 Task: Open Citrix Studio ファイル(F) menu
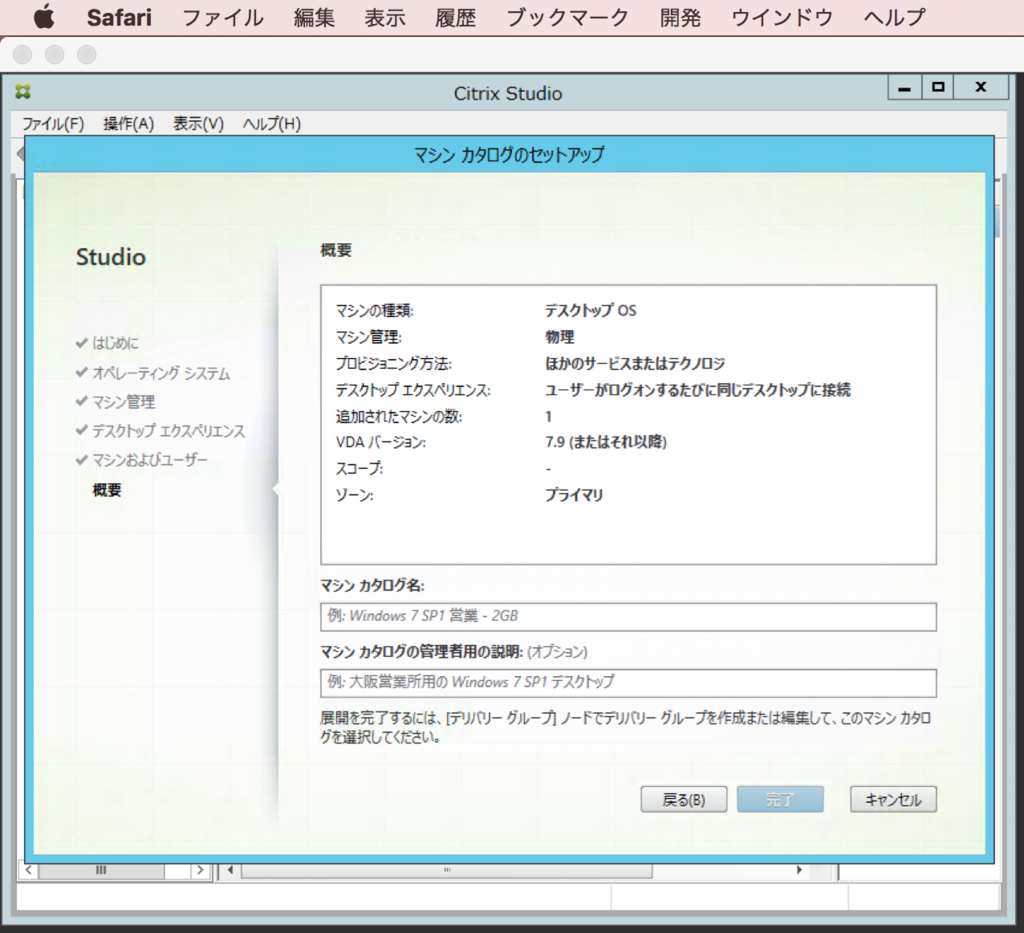pos(53,123)
